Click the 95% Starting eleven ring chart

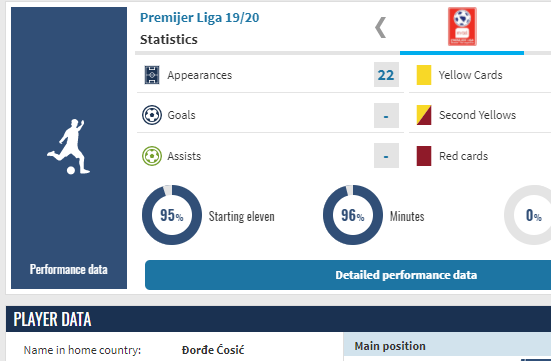[x=172, y=215]
